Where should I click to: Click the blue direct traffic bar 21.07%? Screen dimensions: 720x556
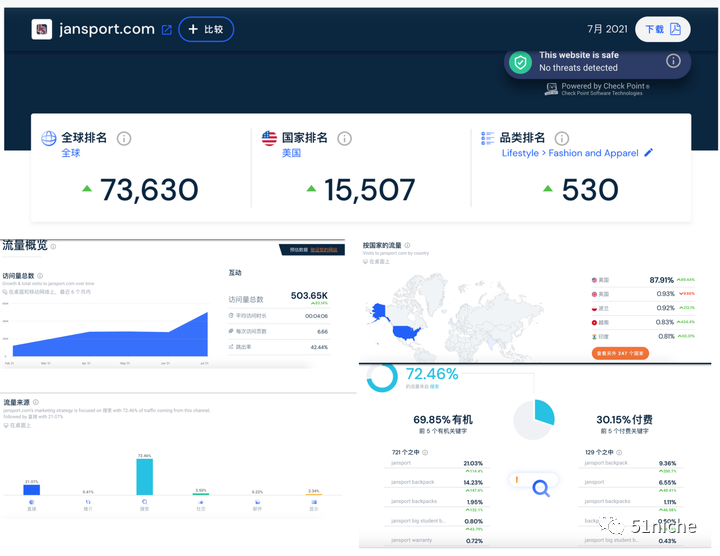coord(31,489)
